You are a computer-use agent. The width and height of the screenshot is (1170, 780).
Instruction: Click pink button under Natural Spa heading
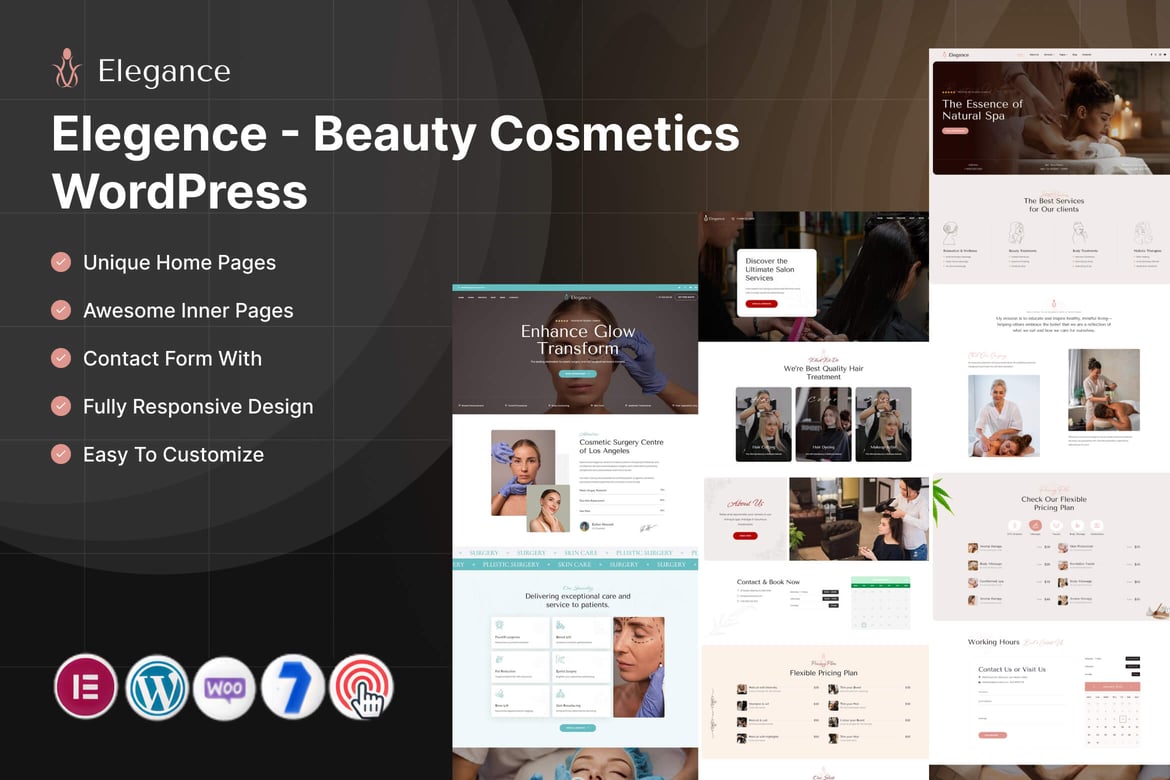(x=955, y=131)
